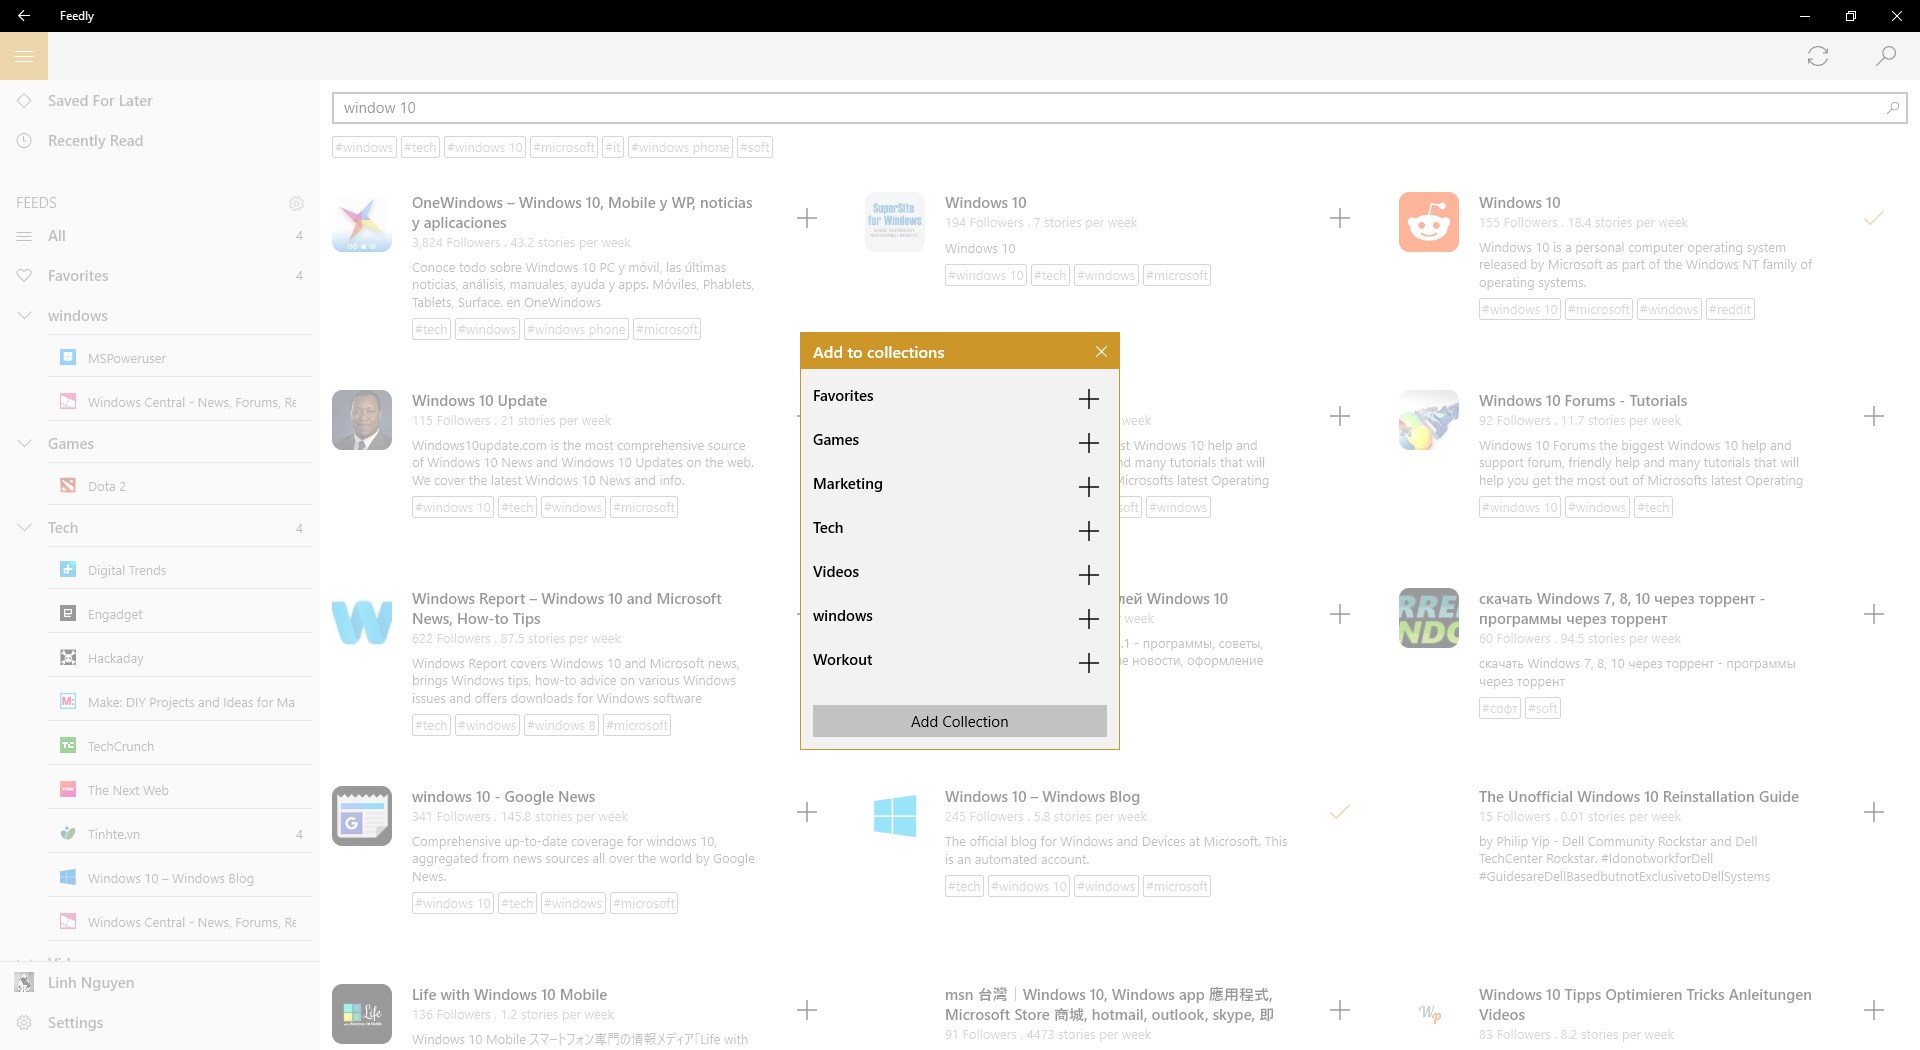Open Windows 10 – Windows Blog sidebar feed
Screen dimensions: 1920x1050
coord(180,878)
